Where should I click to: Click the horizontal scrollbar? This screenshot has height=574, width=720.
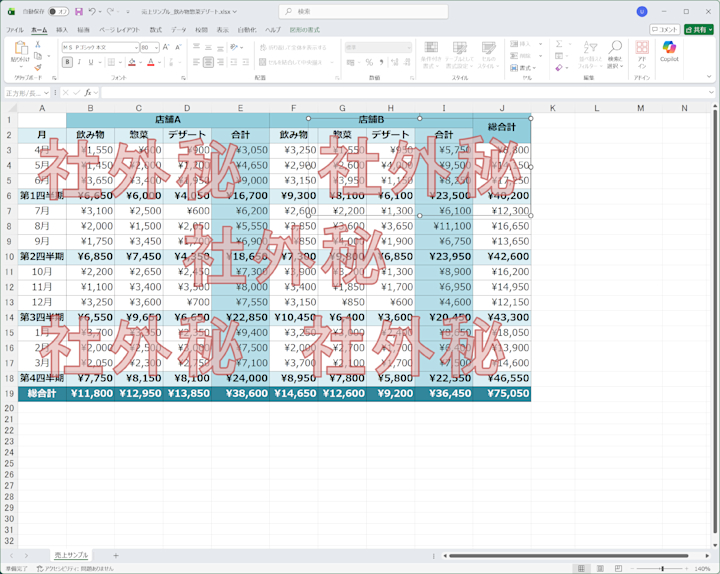568,556
